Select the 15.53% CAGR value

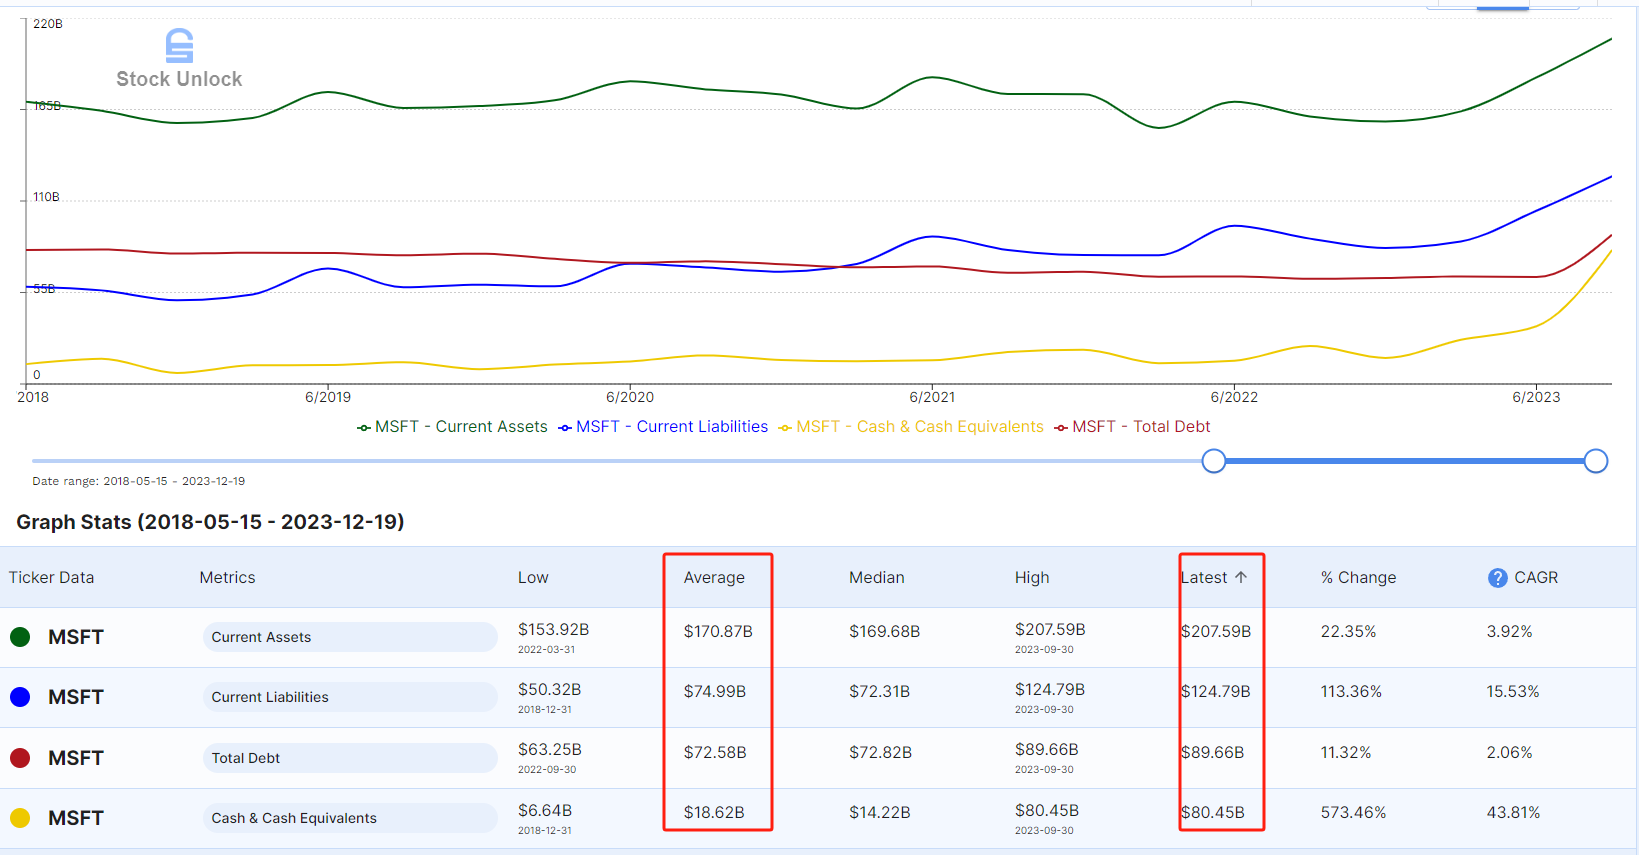click(x=1513, y=692)
